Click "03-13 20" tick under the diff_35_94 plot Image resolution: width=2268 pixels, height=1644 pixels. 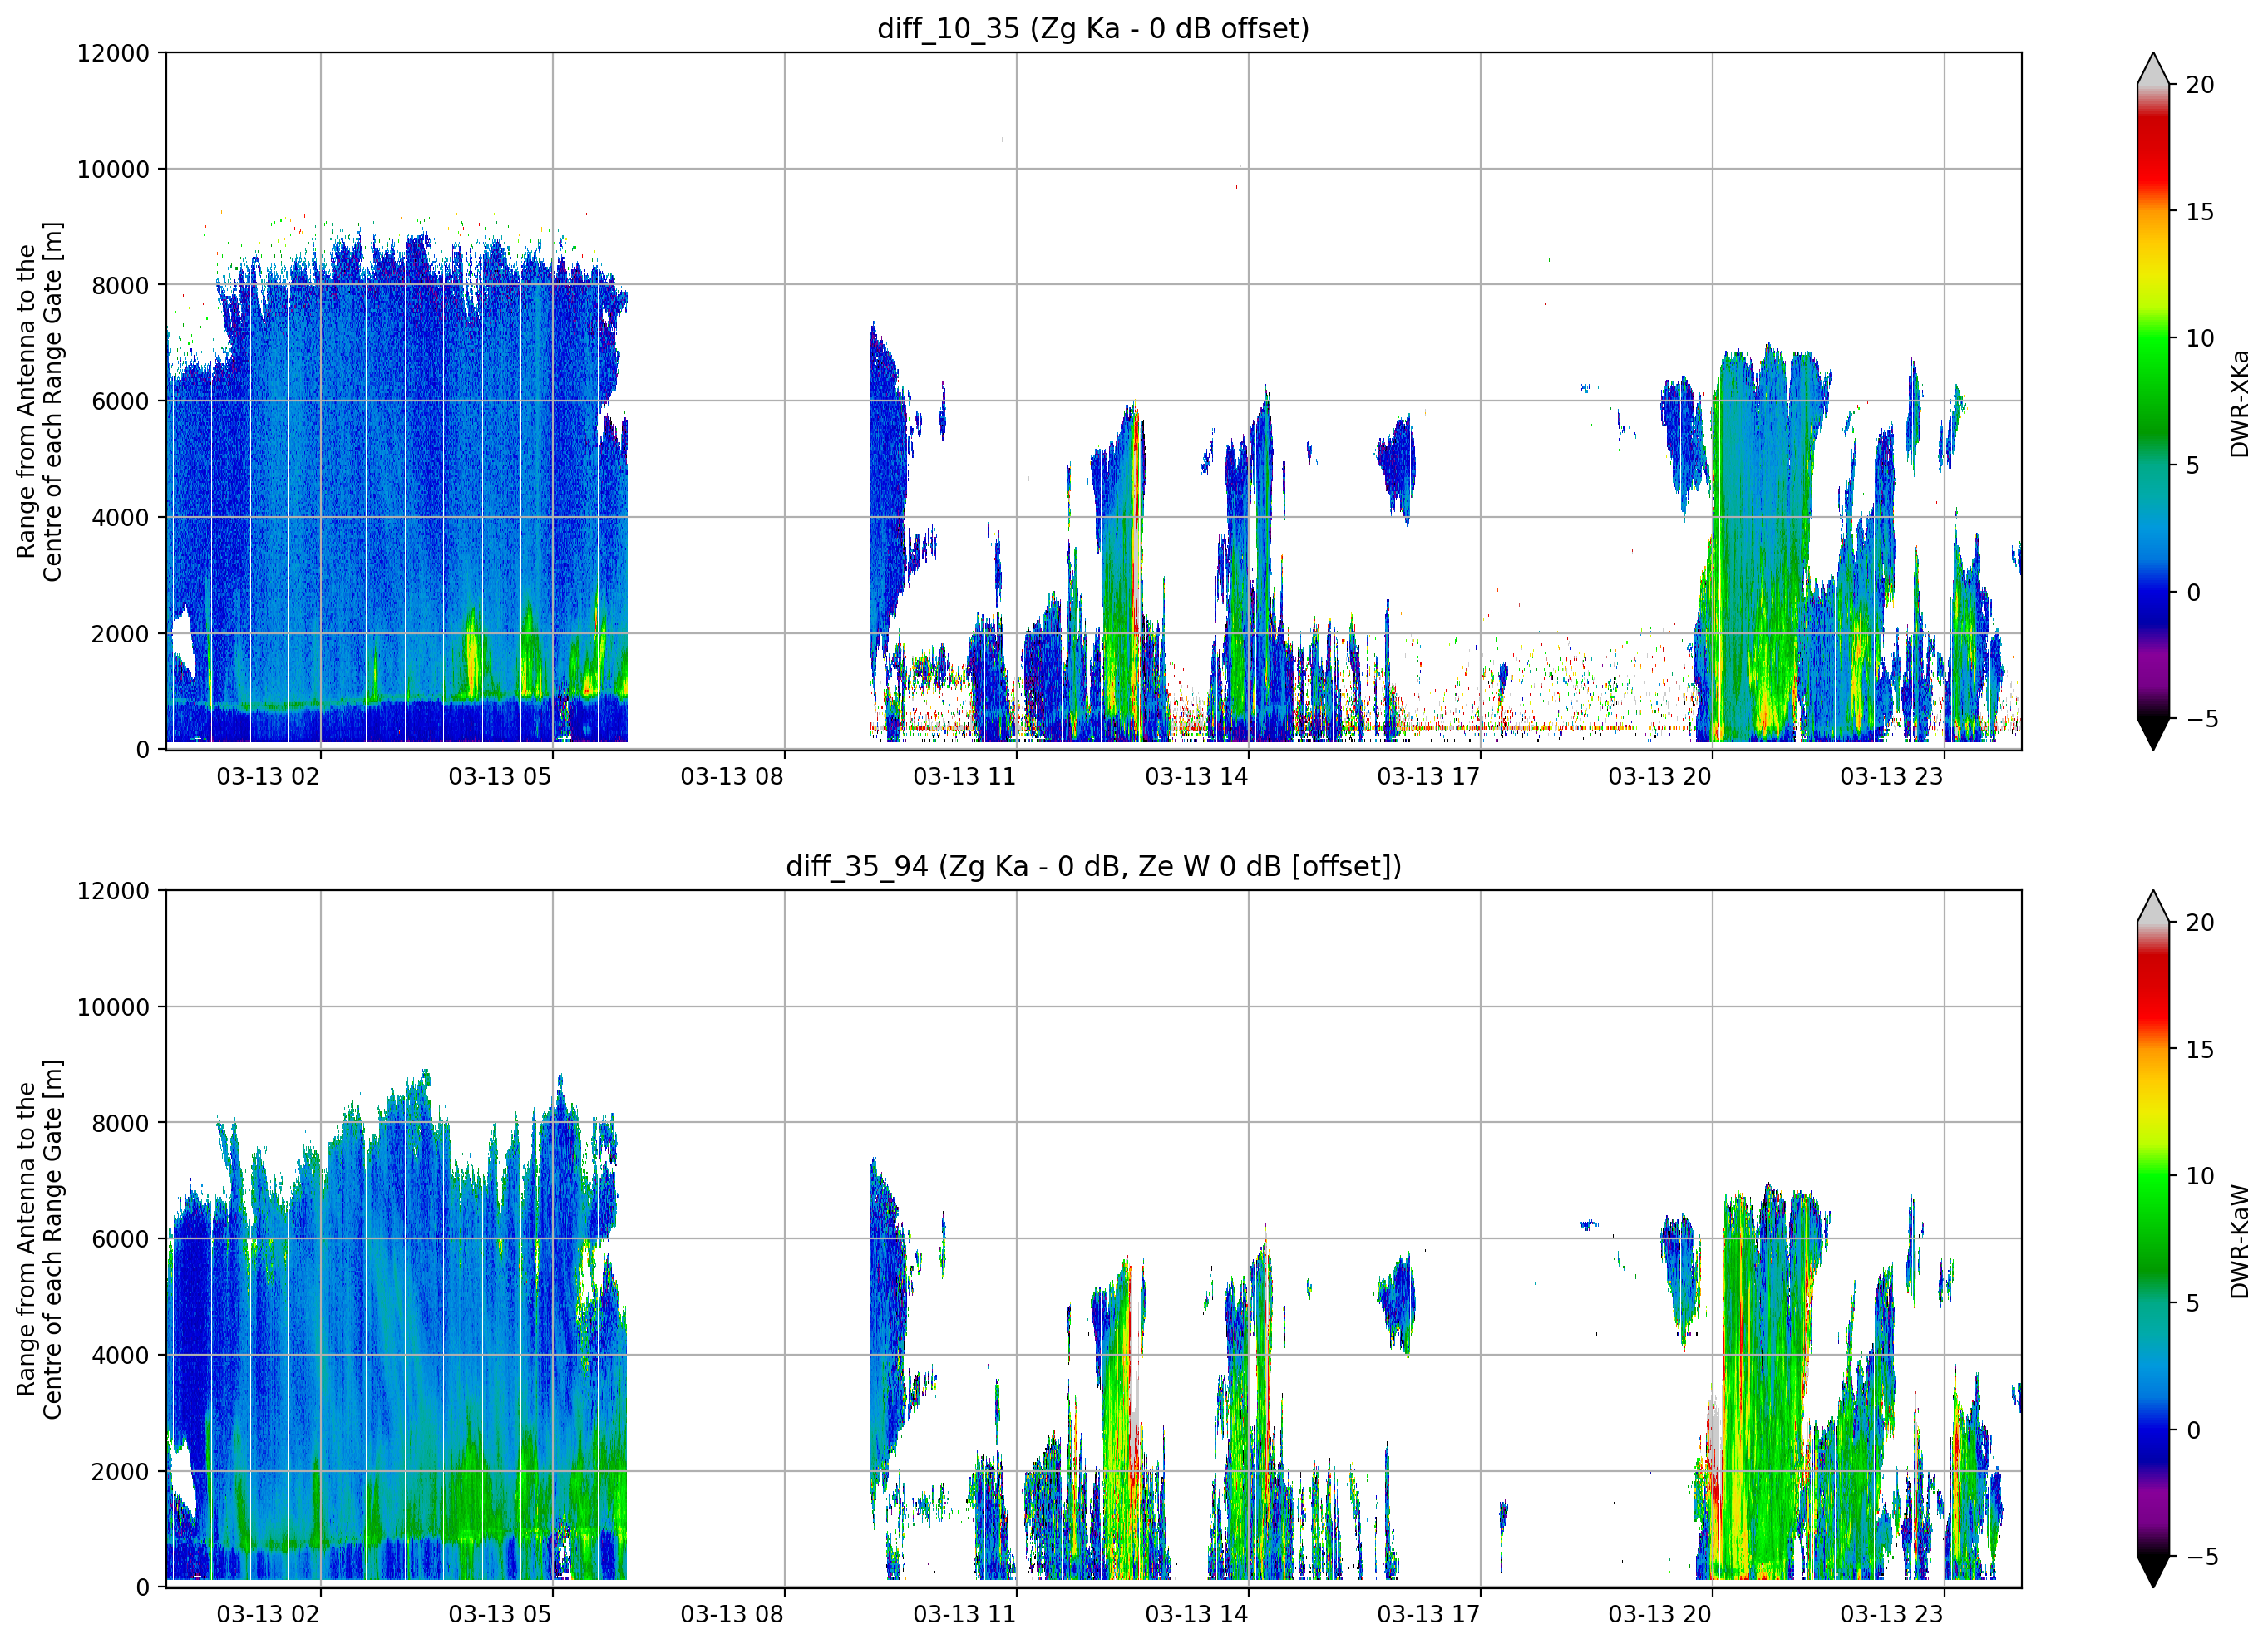[x=1660, y=1615]
